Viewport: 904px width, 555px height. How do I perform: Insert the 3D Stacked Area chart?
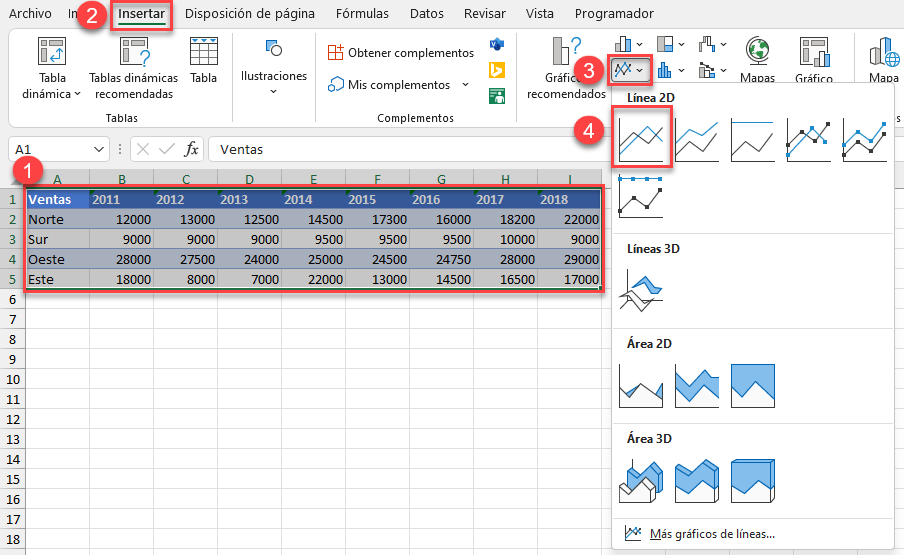[696, 481]
